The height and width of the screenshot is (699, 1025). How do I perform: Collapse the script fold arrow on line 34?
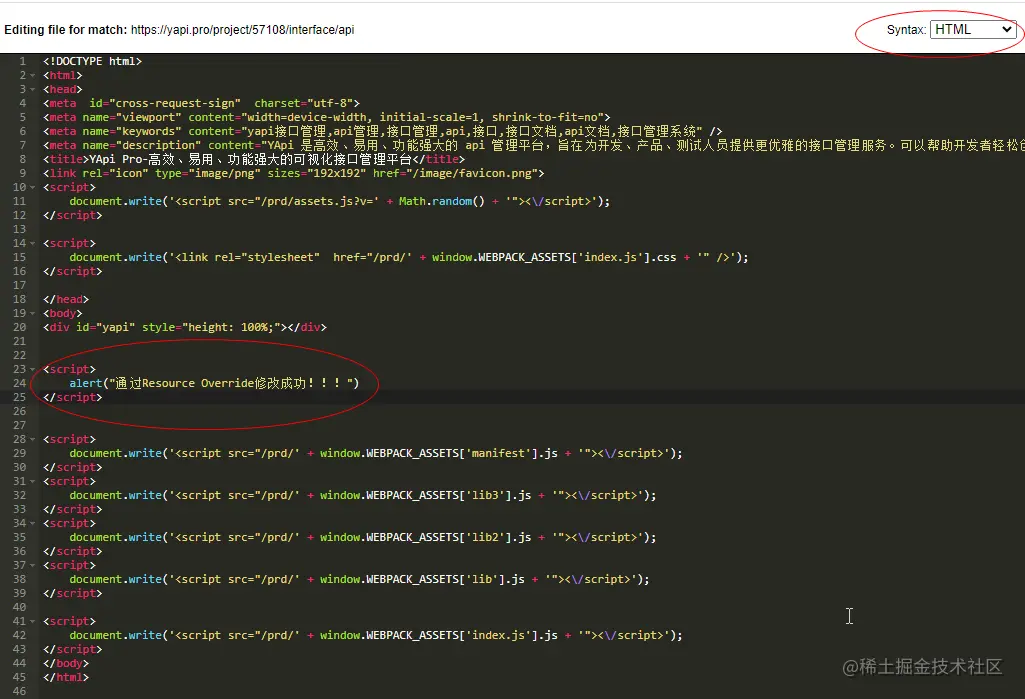point(33,523)
